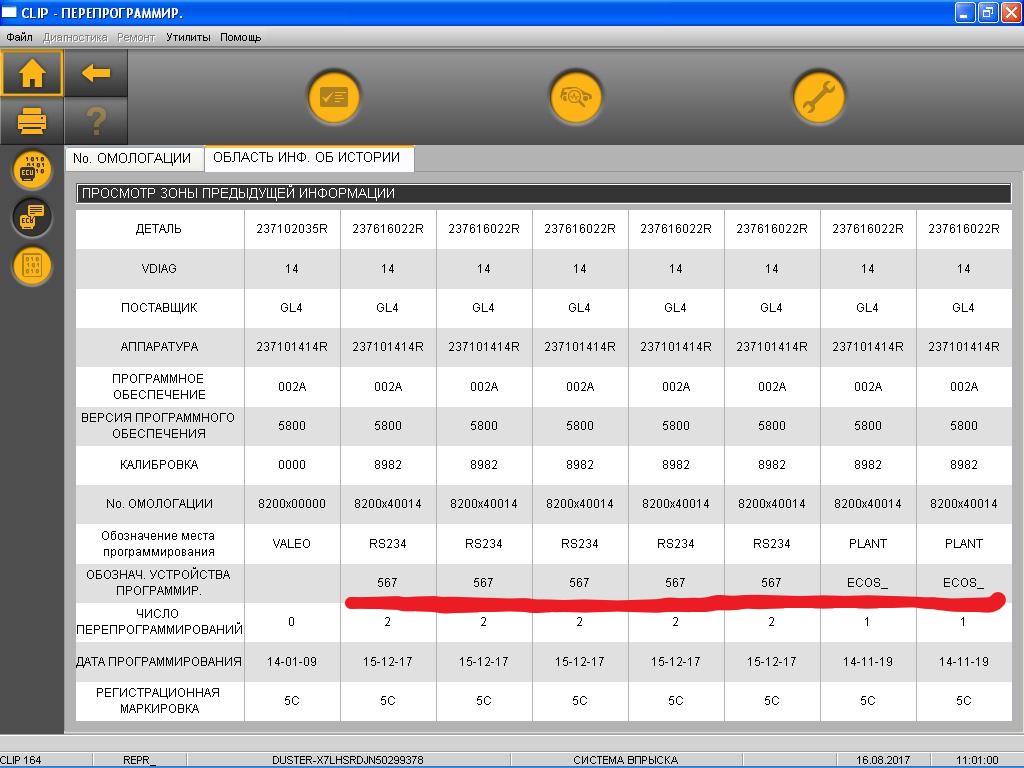
Task: Click the round checklist icon in the toolbar
Action: [333, 97]
